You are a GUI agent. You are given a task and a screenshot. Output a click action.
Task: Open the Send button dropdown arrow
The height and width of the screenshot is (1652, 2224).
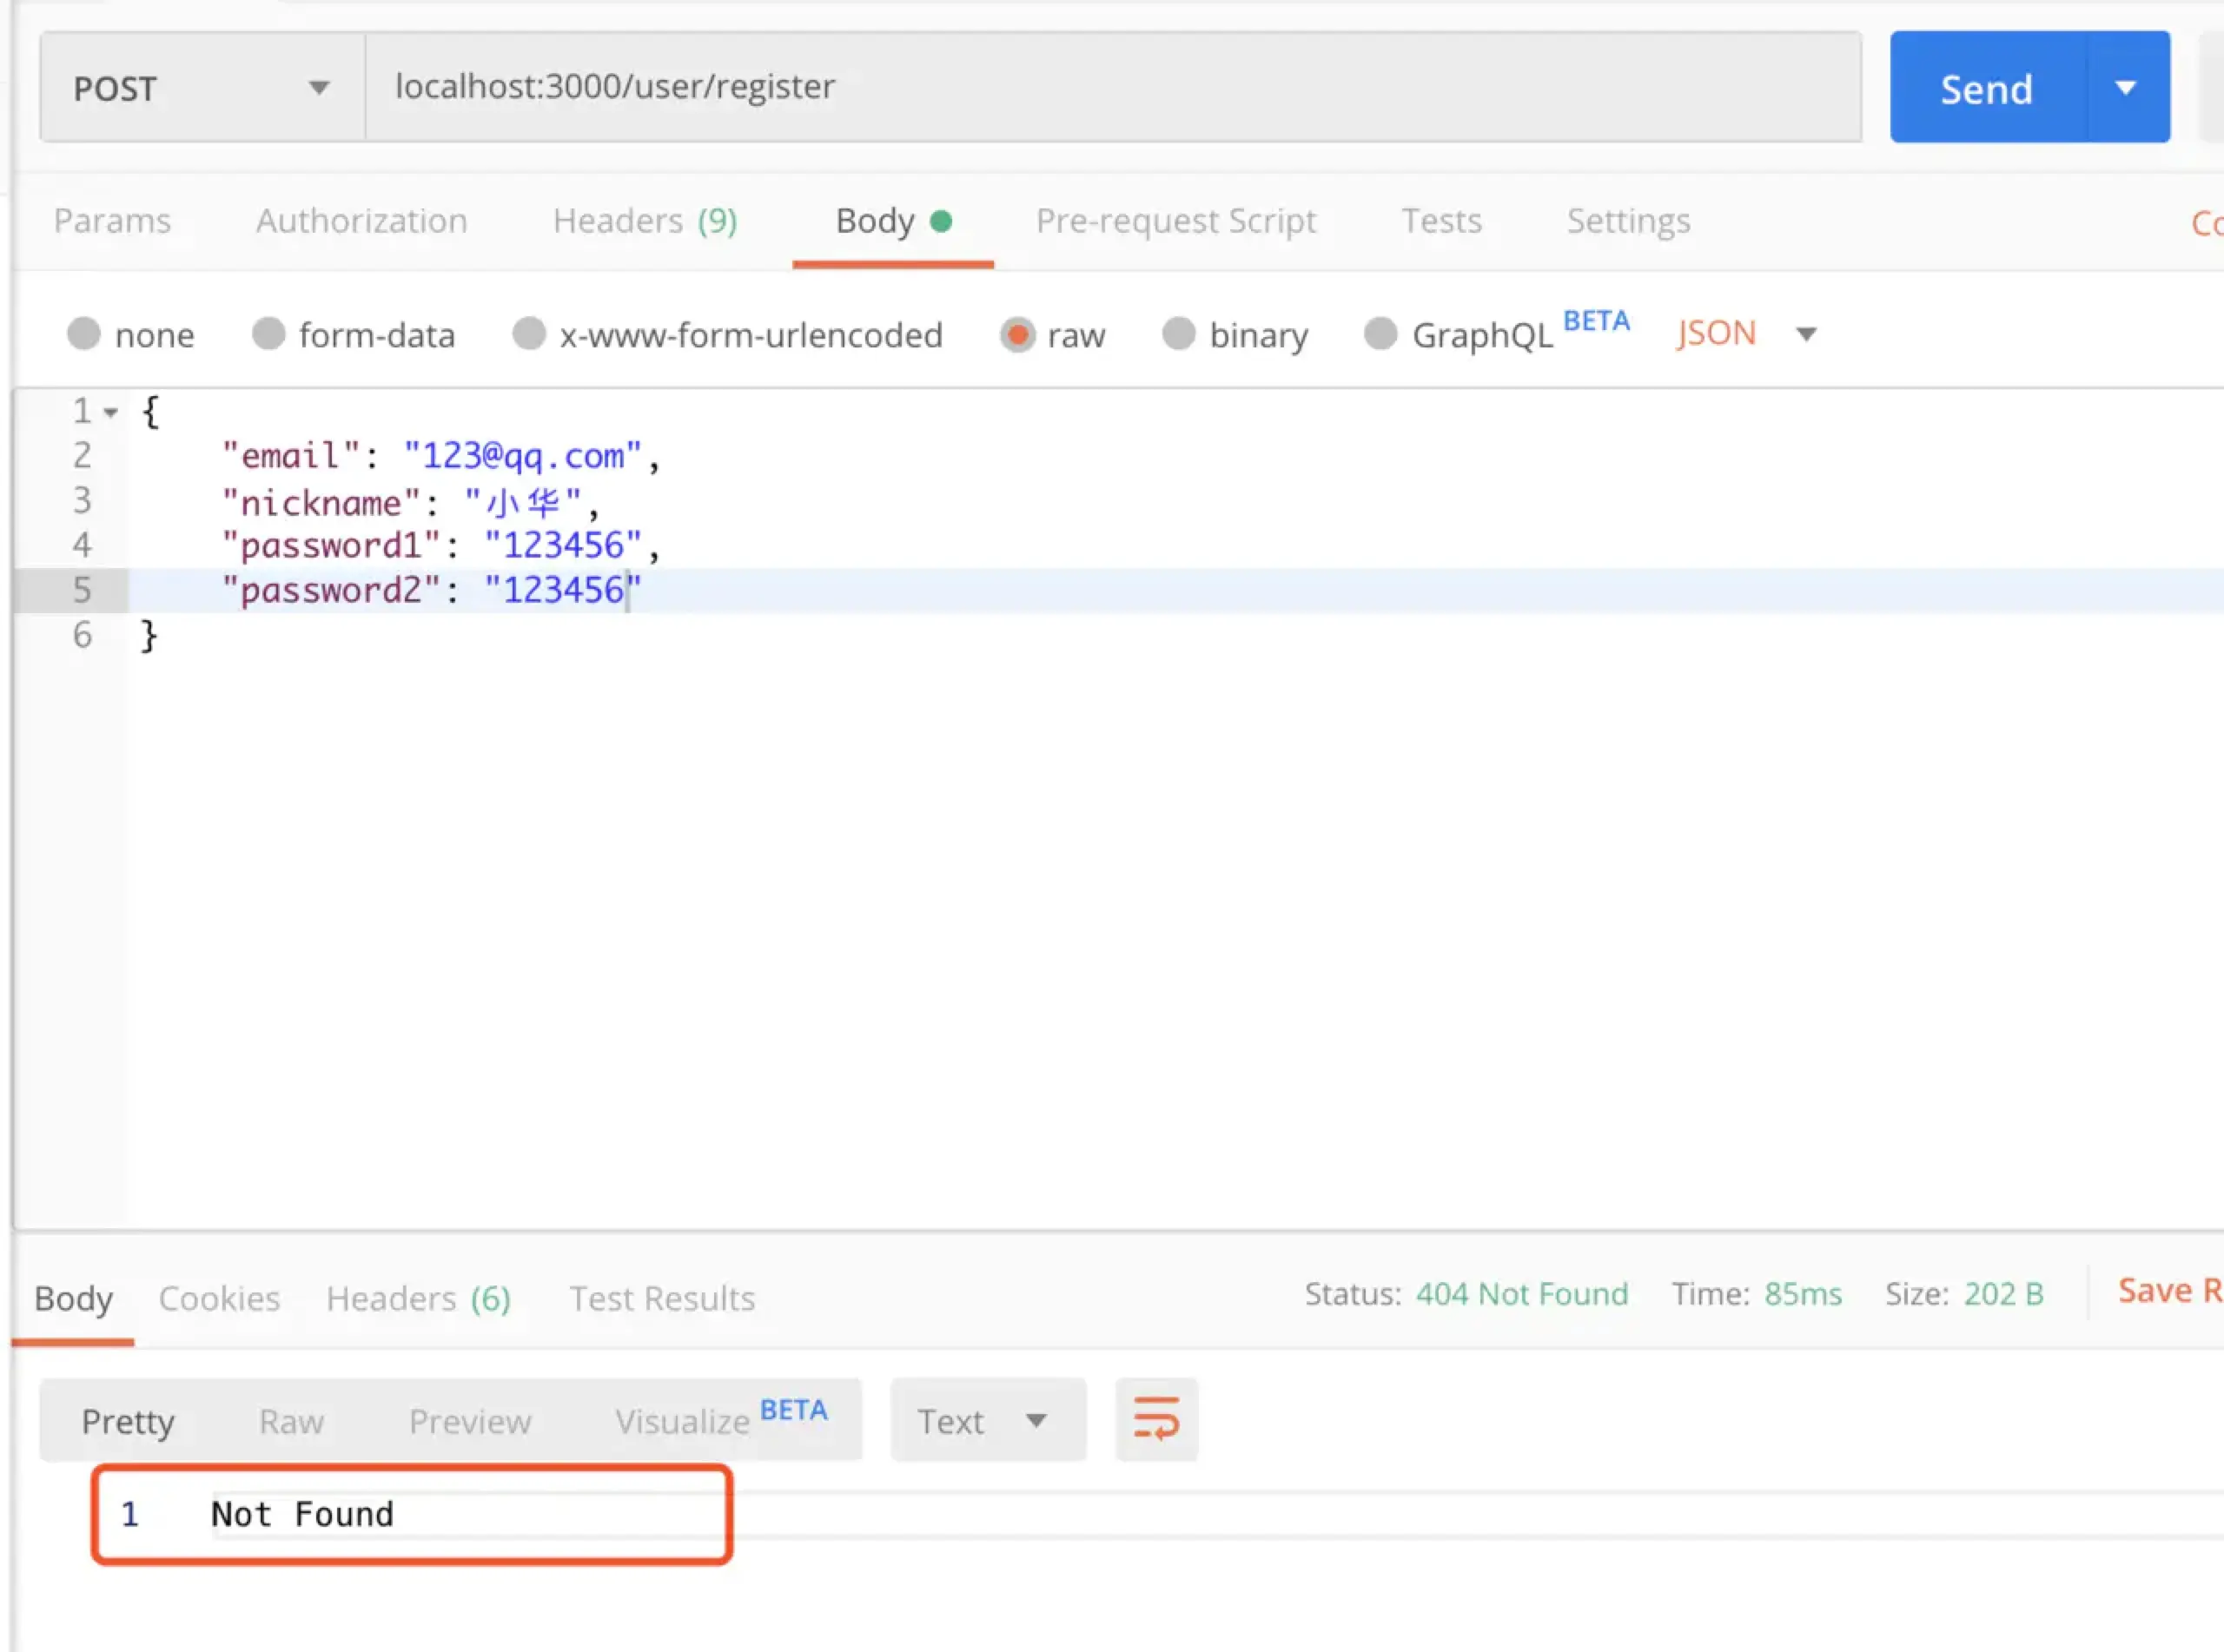pos(2126,88)
